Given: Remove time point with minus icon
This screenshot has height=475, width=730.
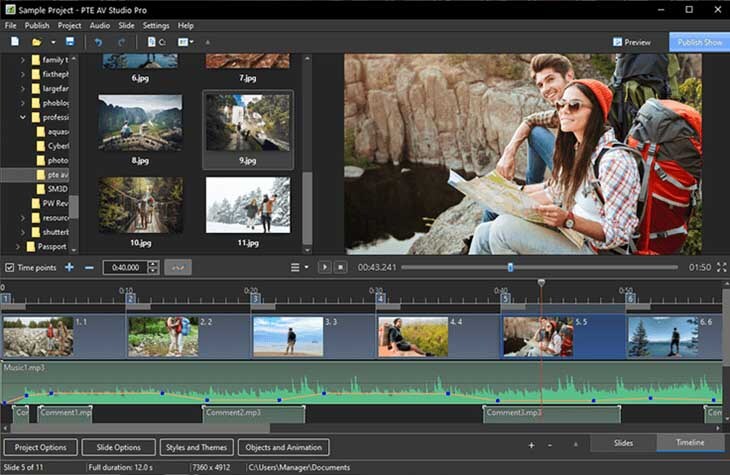Looking at the screenshot, I should pyautogui.click(x=89, y=267).
